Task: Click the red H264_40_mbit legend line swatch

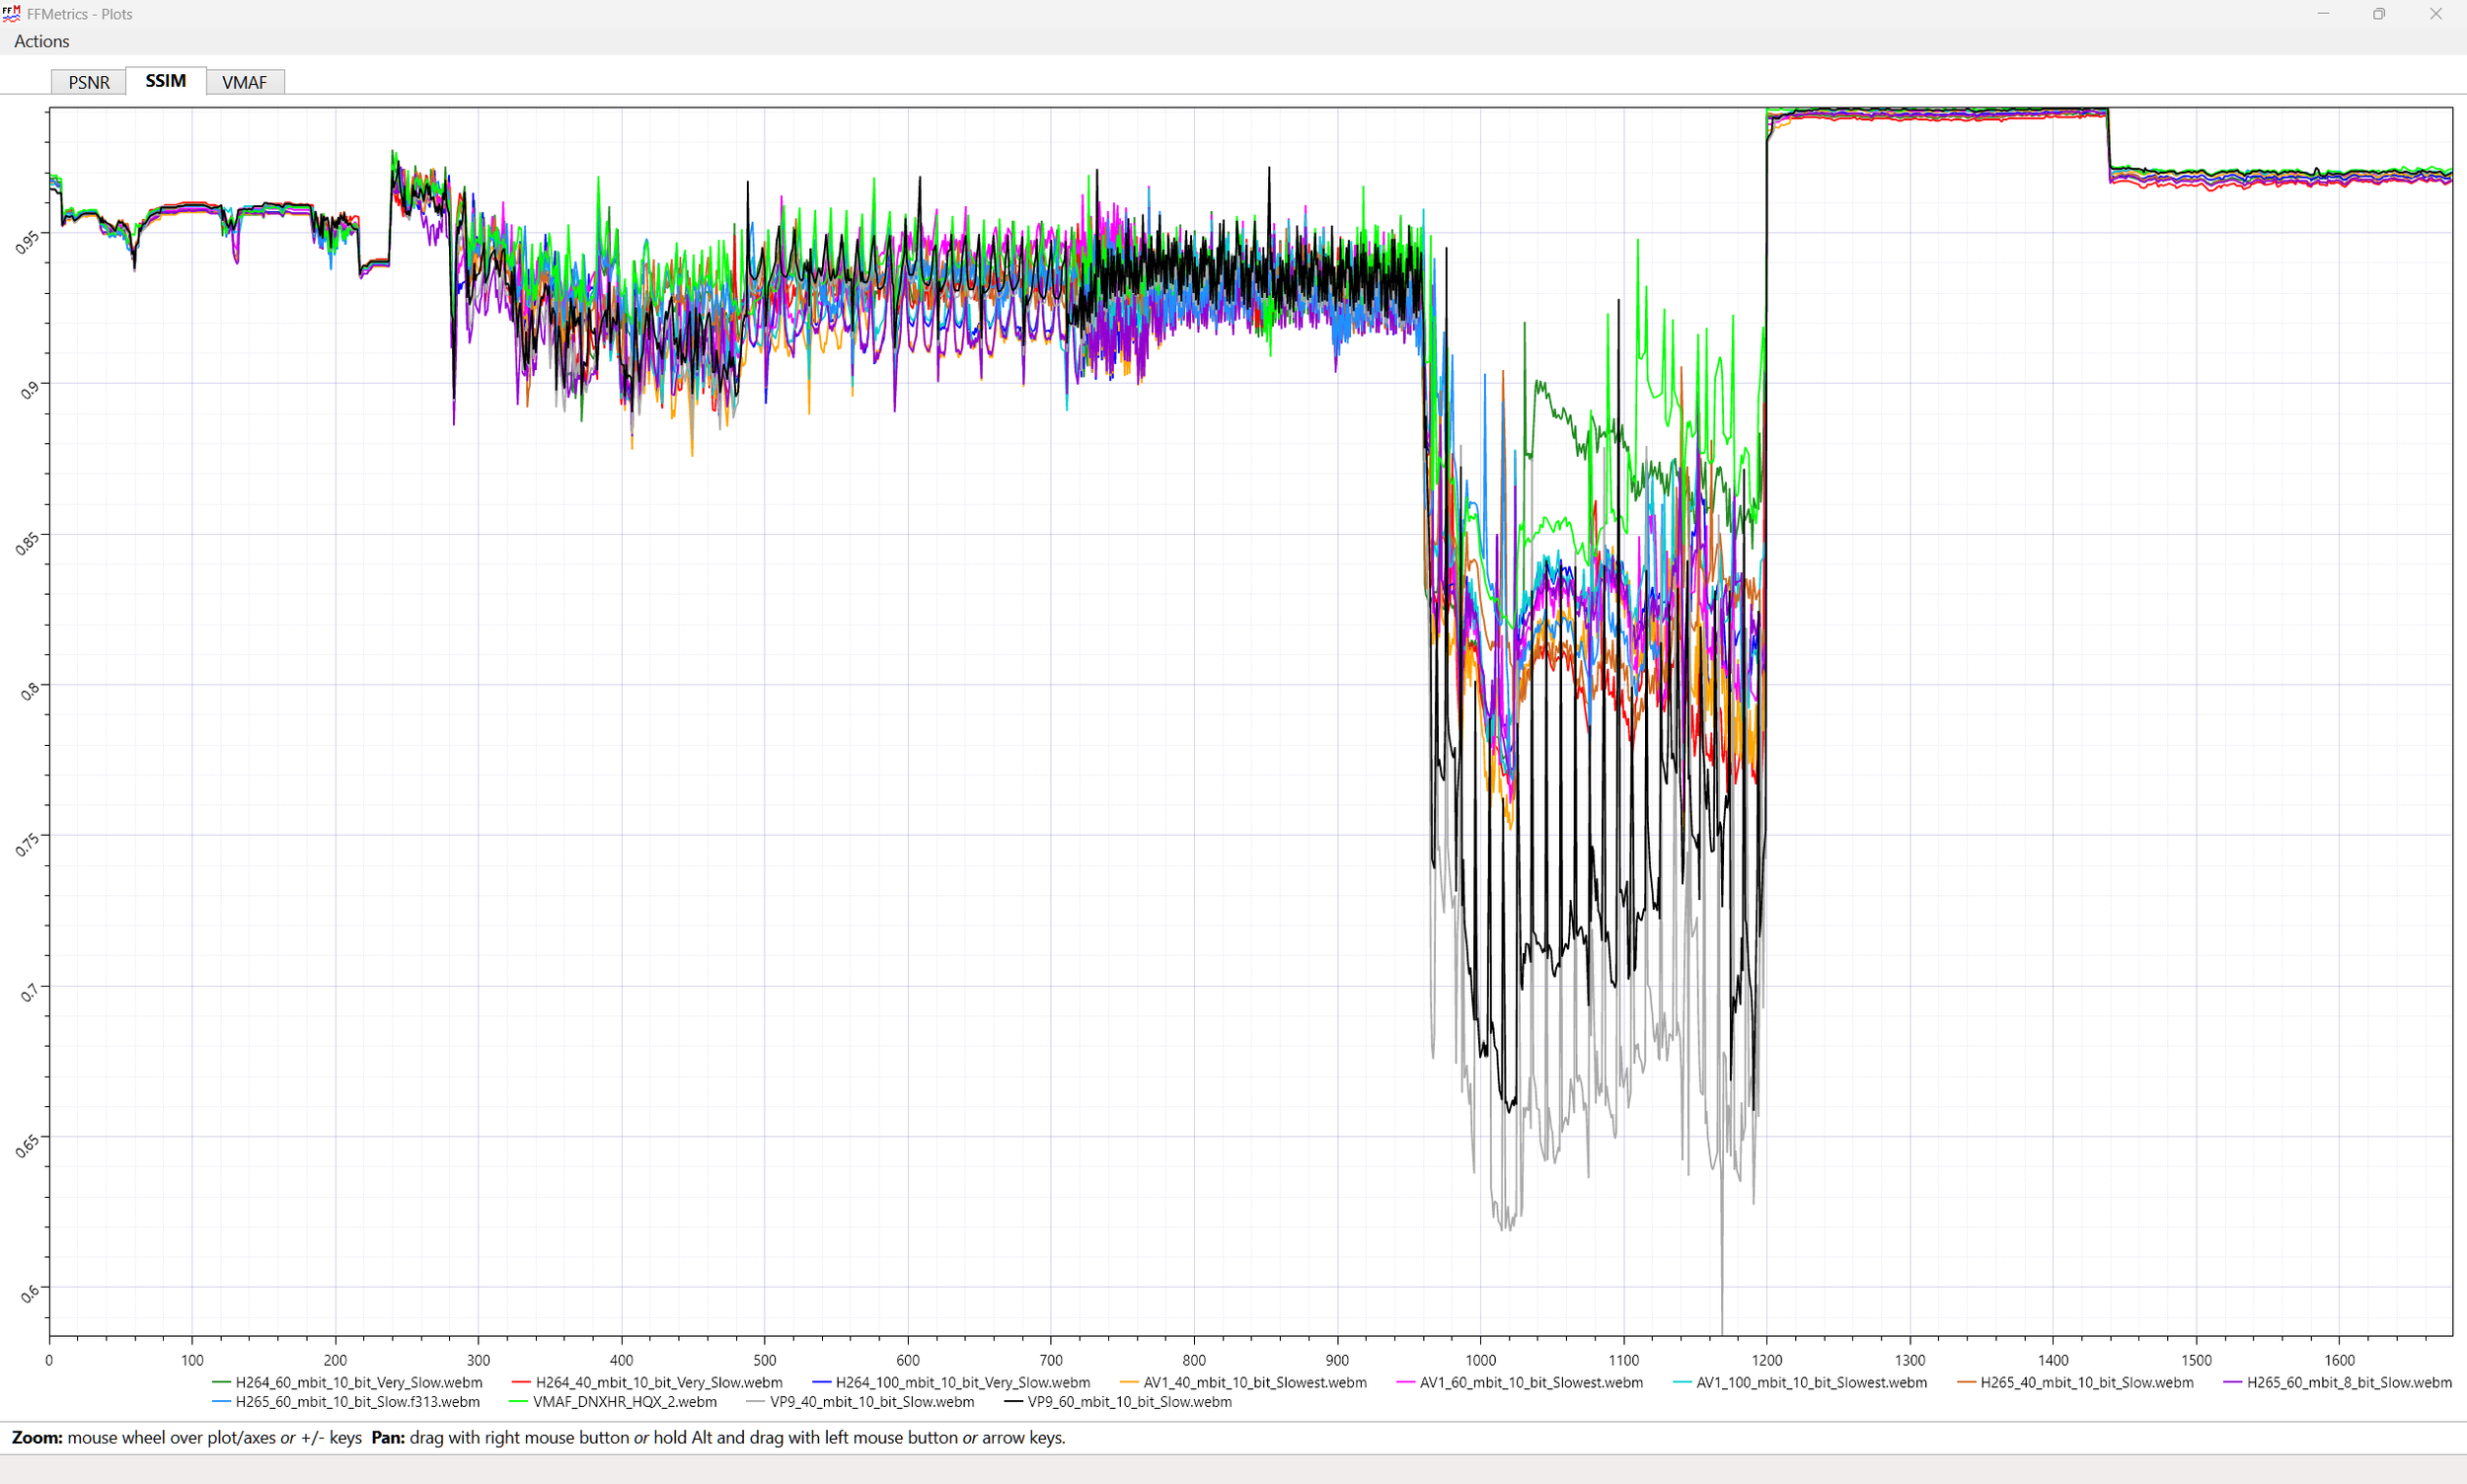Action: (520, 1382)
